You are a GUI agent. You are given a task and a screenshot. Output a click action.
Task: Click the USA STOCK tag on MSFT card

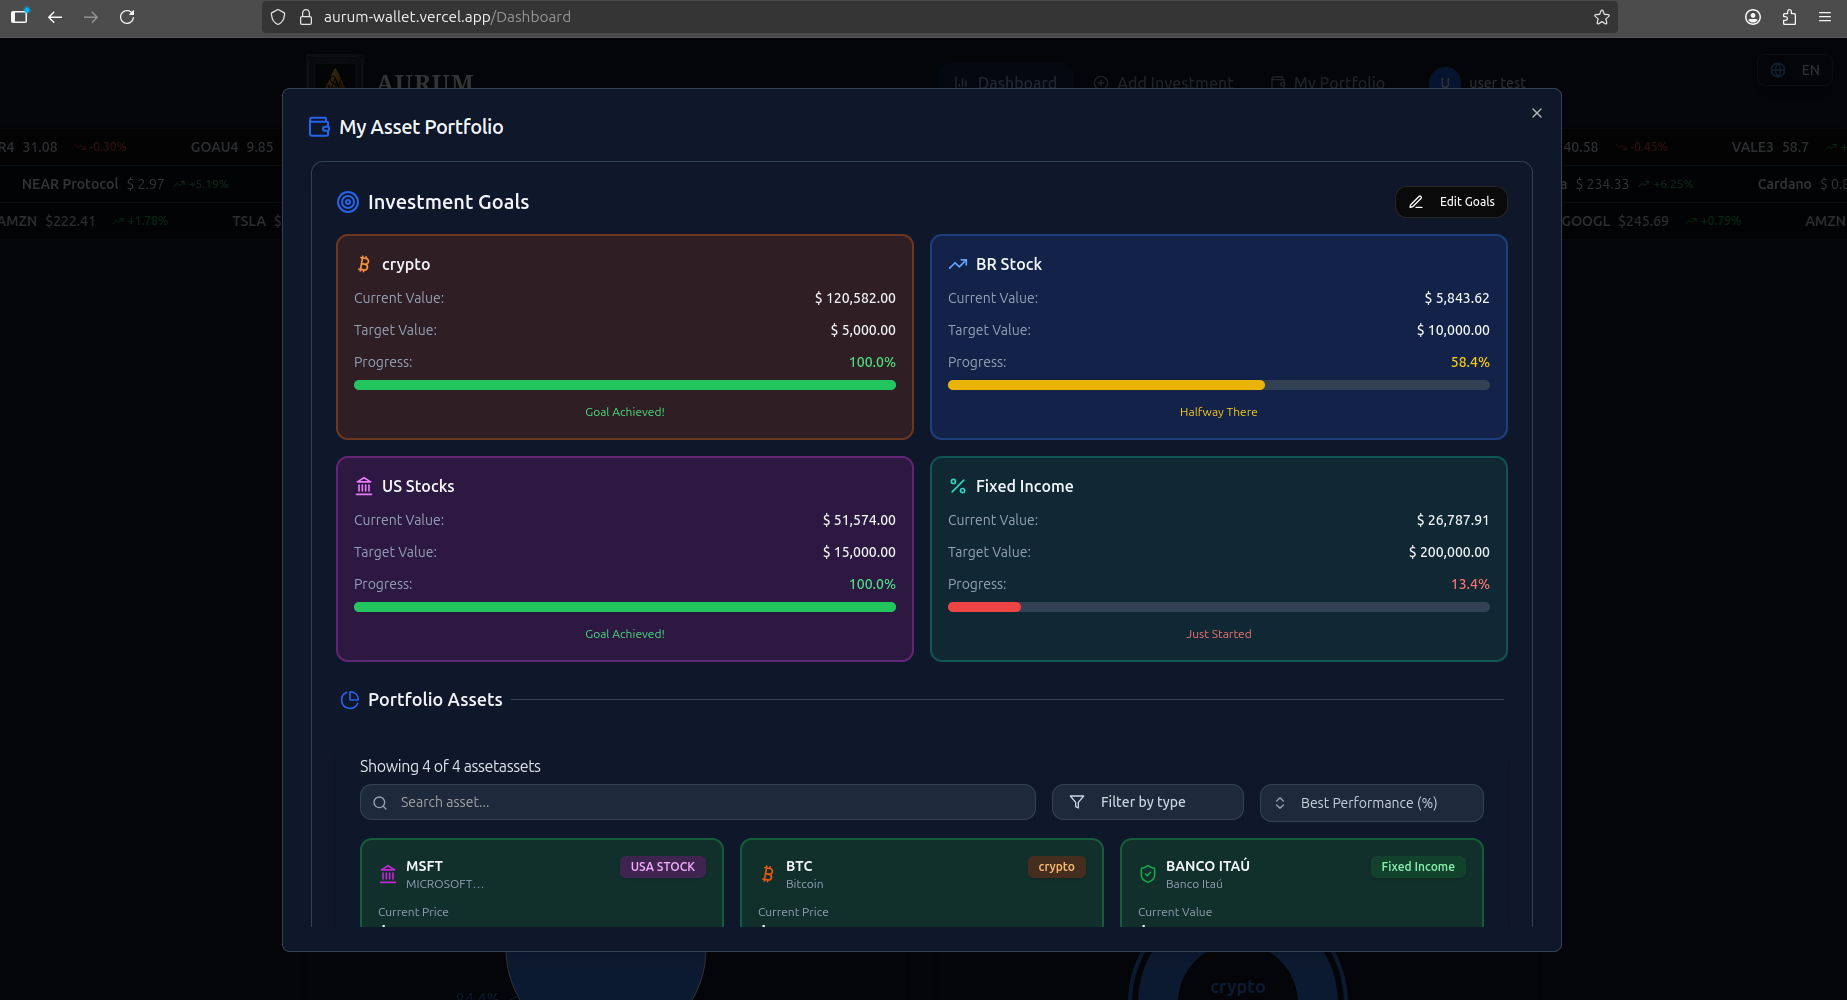pyautogui.click(x=662, y=867)
